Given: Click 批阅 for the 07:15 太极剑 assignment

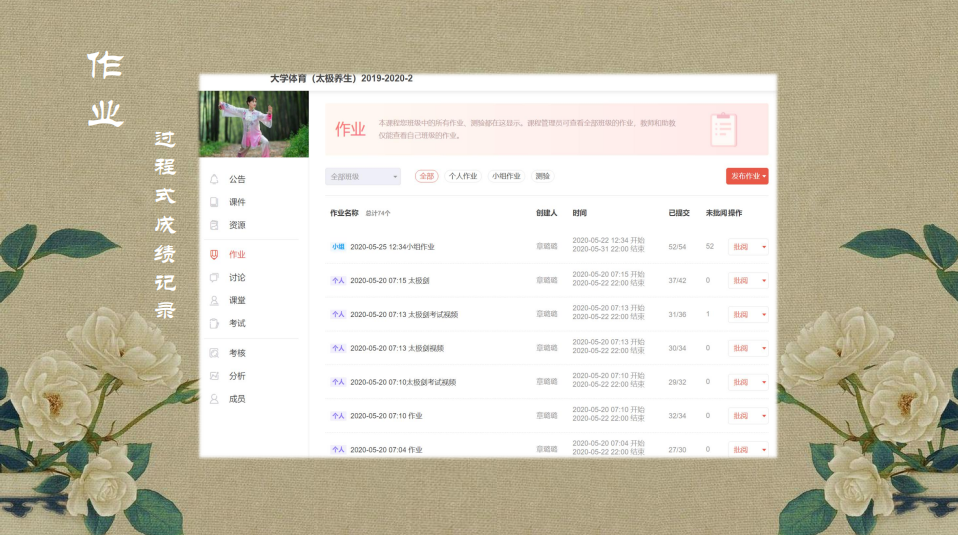Looking at the screenshot, I should click(741, 280).
